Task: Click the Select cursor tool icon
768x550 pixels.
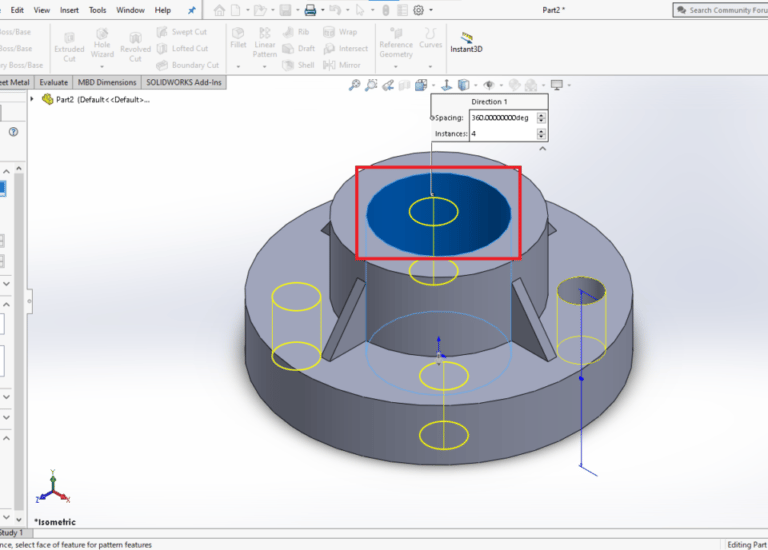Action: click(x=360, y=10)
